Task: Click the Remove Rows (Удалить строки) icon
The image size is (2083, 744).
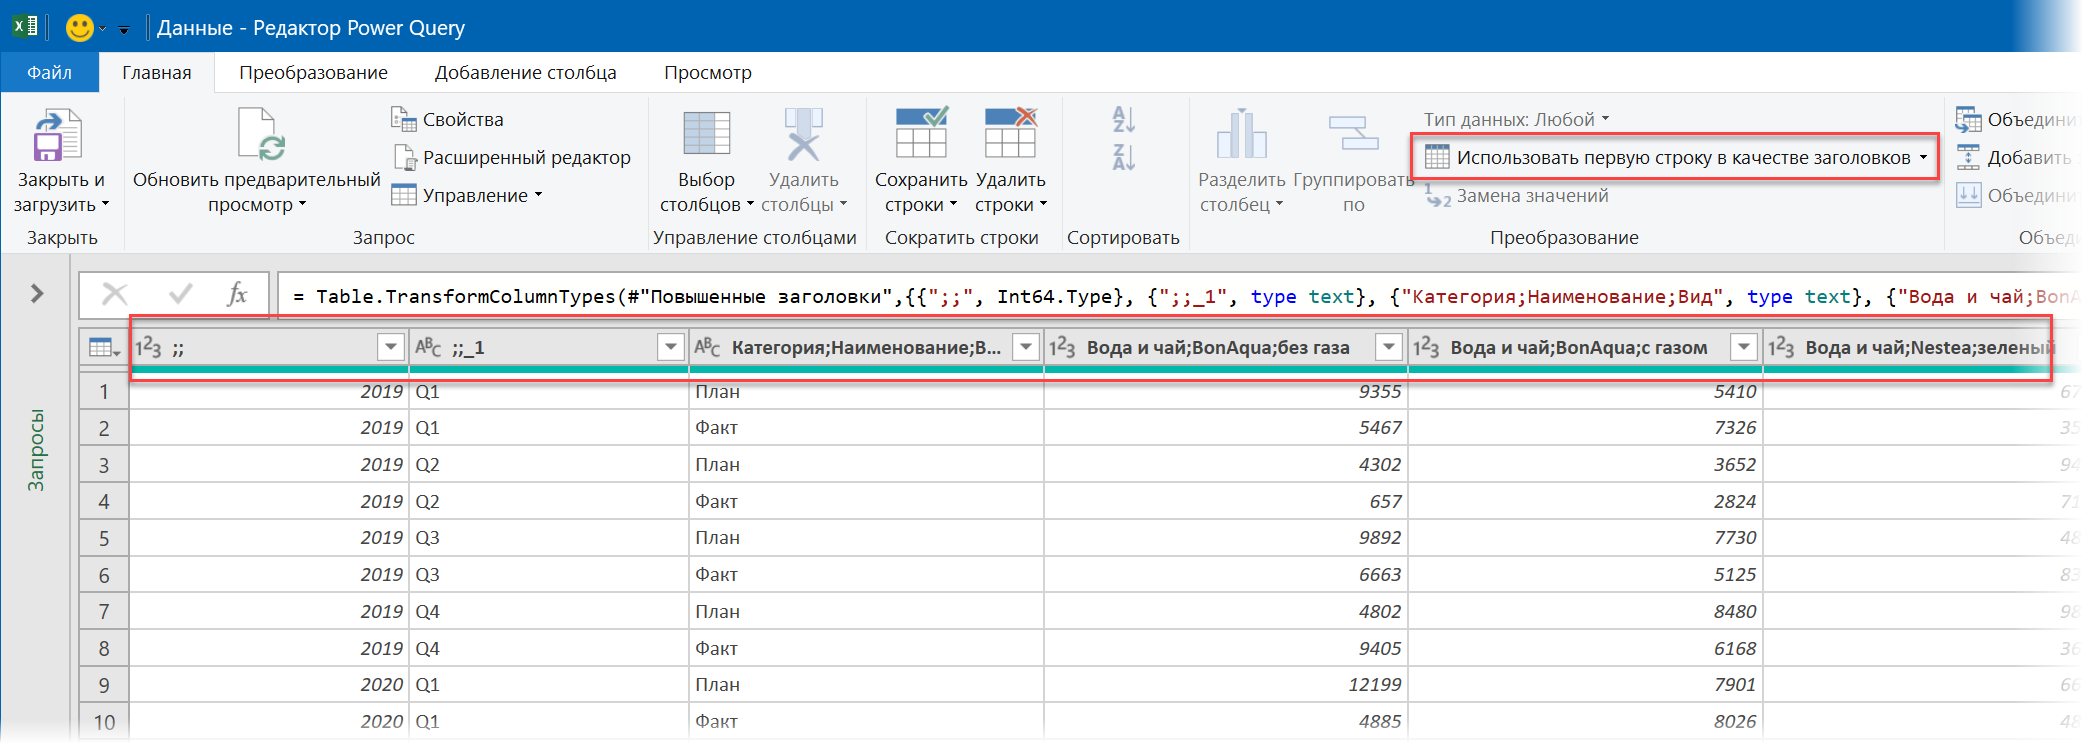Action: click(x=1010, y=133)
